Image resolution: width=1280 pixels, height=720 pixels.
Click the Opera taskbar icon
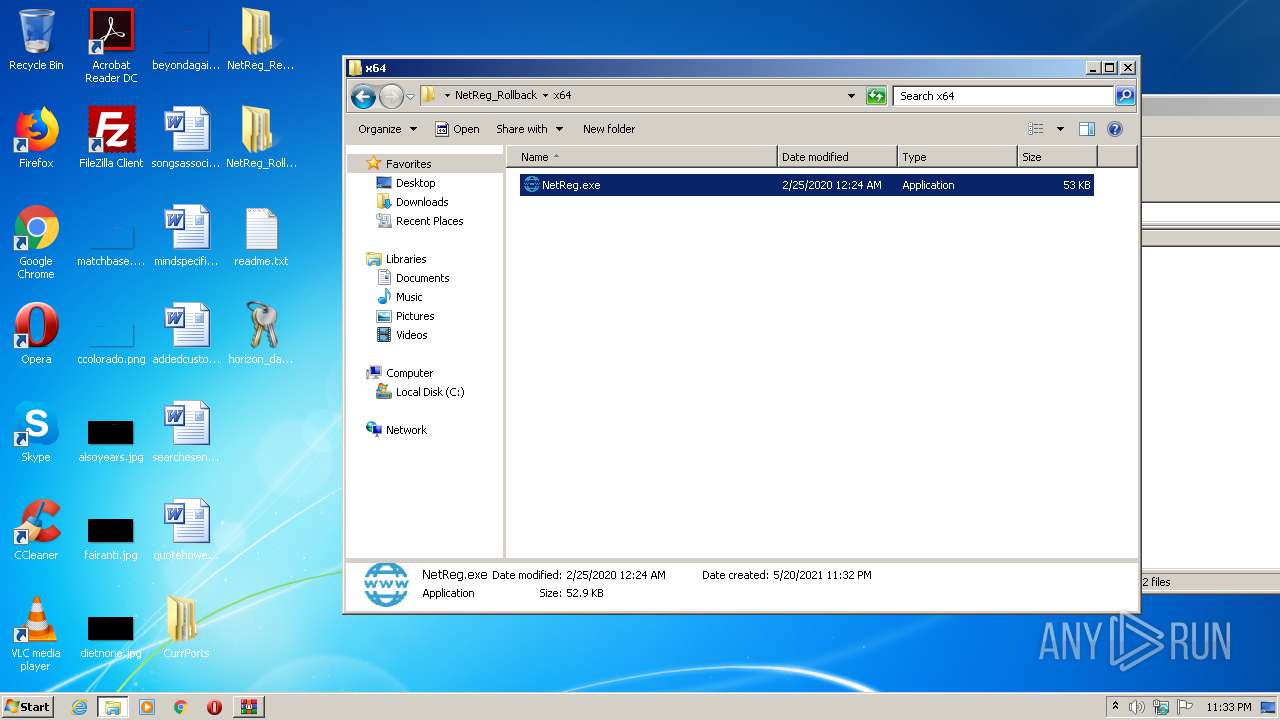(x=214, y=707)
